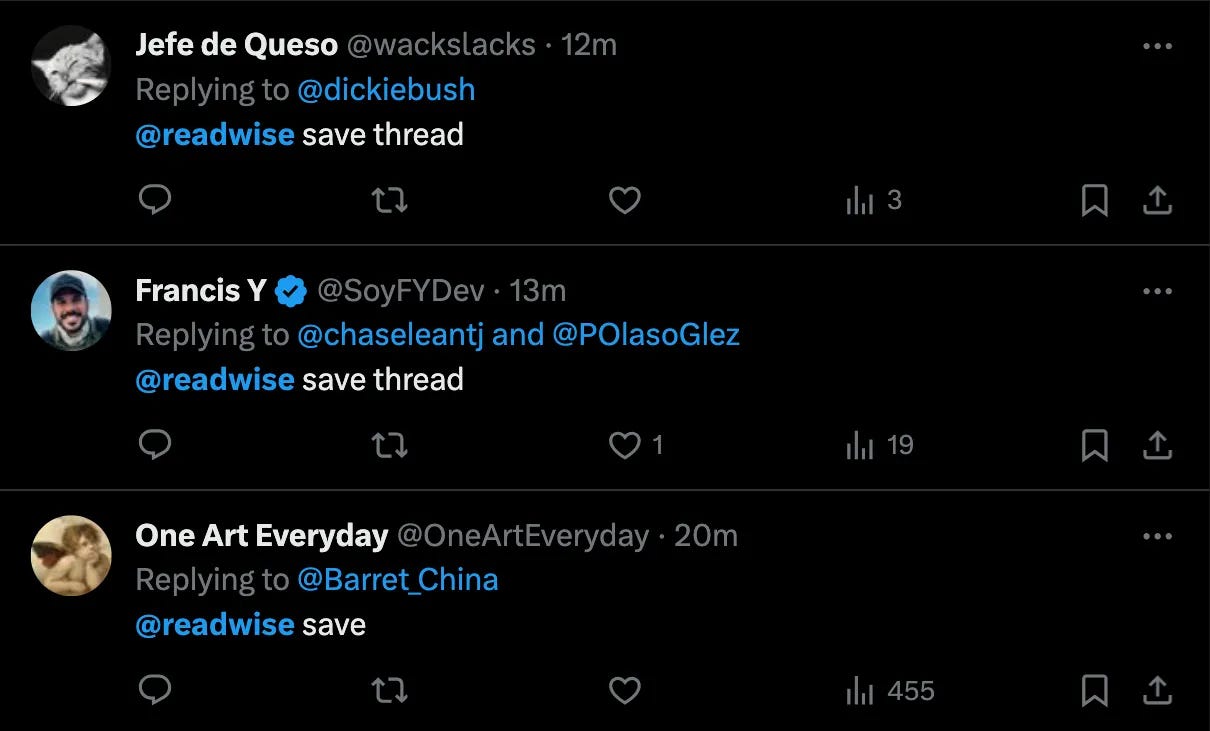Open more options for Jefe de Queso's tweet
This screenshot has width=1210, height=731.
pyautogui.click(x=1157, y=46)
